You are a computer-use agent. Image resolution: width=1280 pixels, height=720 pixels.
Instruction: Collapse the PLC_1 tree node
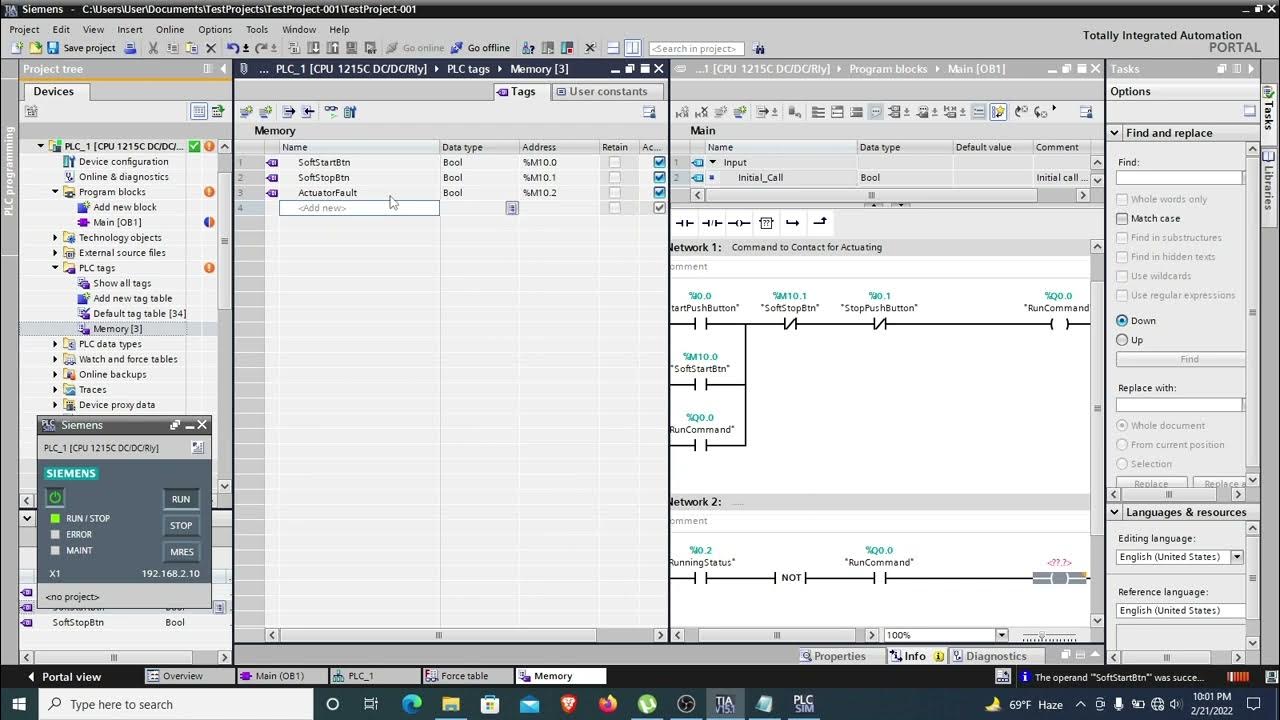(x=41, y=146)
